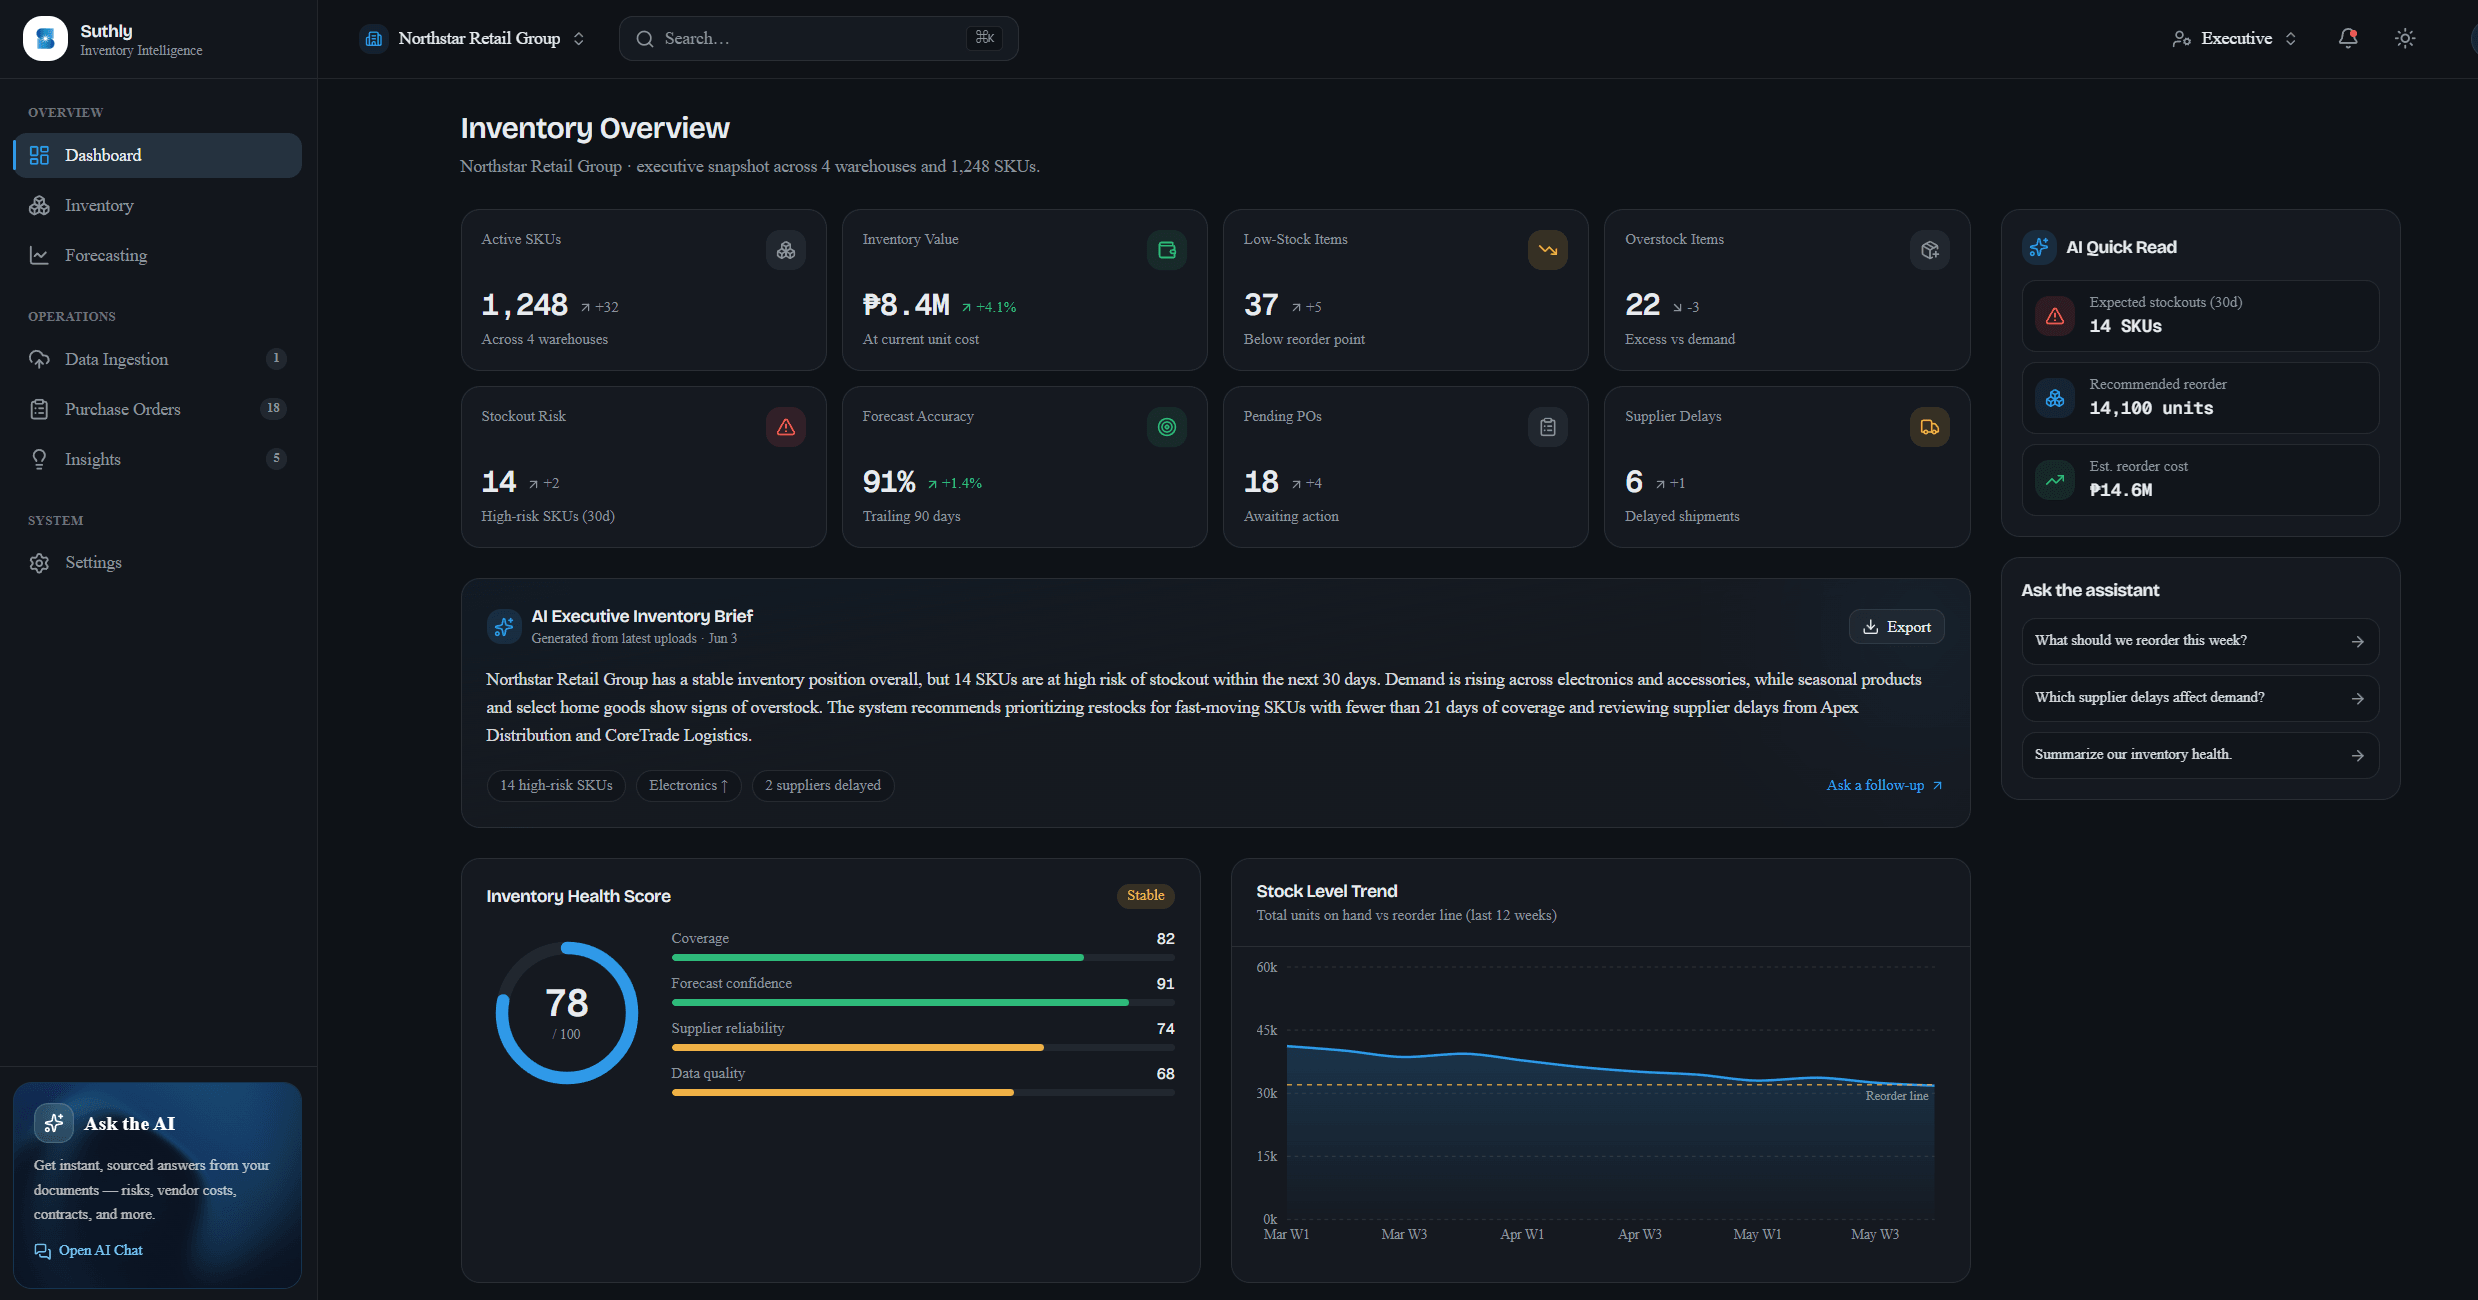Click the Purchase Orders 18 count badge

pyautogui.click(x=273, y=408)
